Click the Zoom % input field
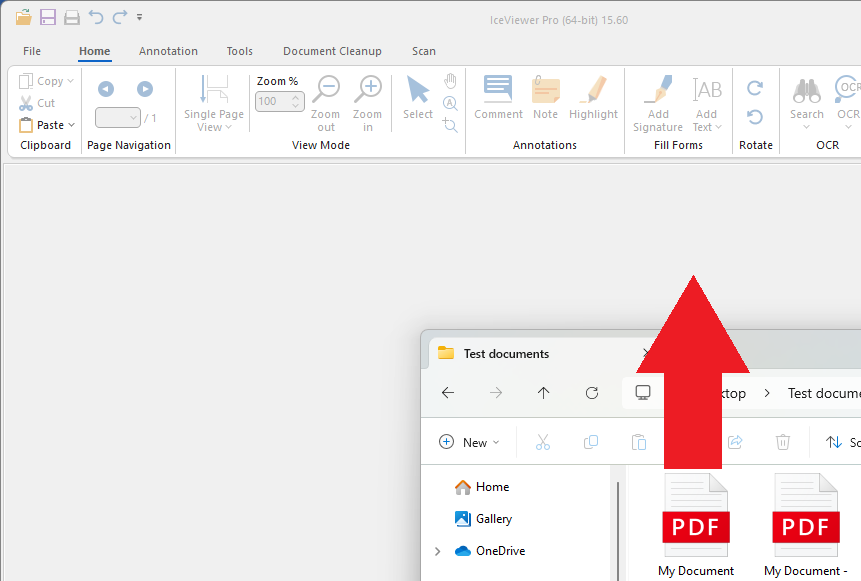Image resolution: width=861 pixels, height=581 pixels. [x=272, y=101]
